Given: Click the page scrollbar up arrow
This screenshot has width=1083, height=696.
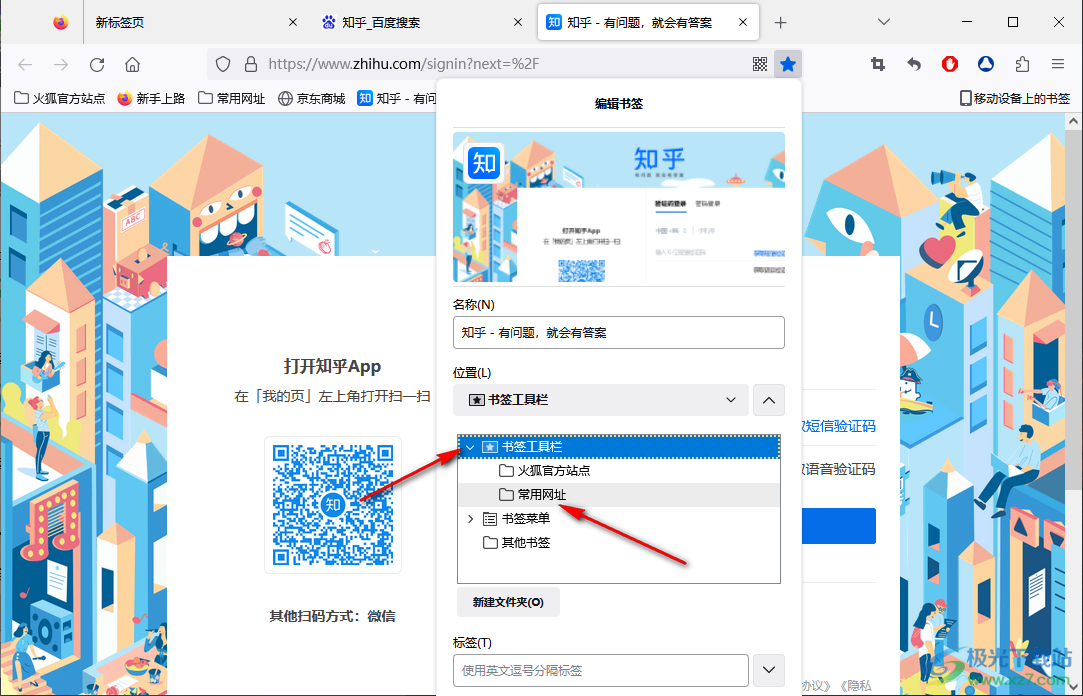Looking at the screenshot, I should 1073,122.
